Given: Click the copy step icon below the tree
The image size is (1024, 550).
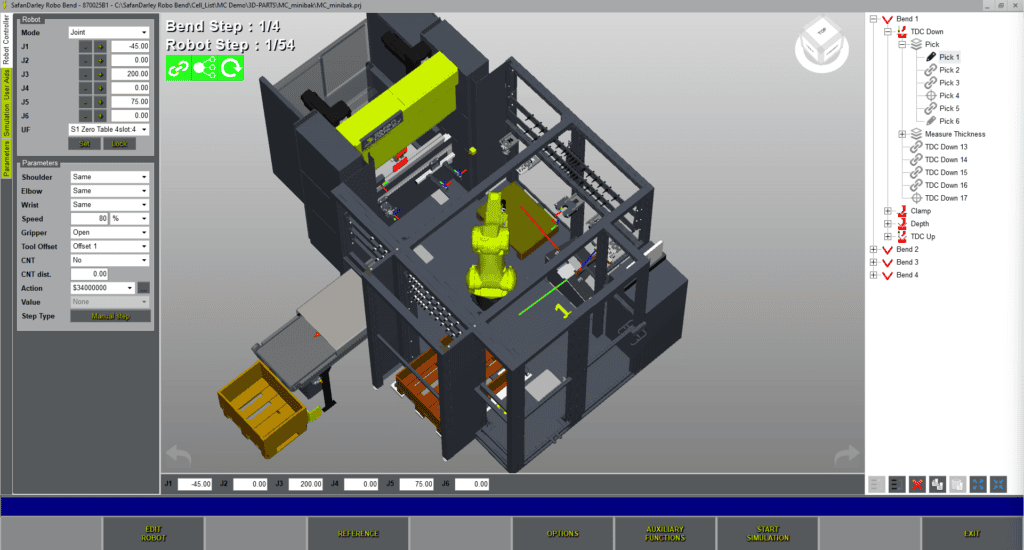Looking at the screenshot, I should pos(937,484).
